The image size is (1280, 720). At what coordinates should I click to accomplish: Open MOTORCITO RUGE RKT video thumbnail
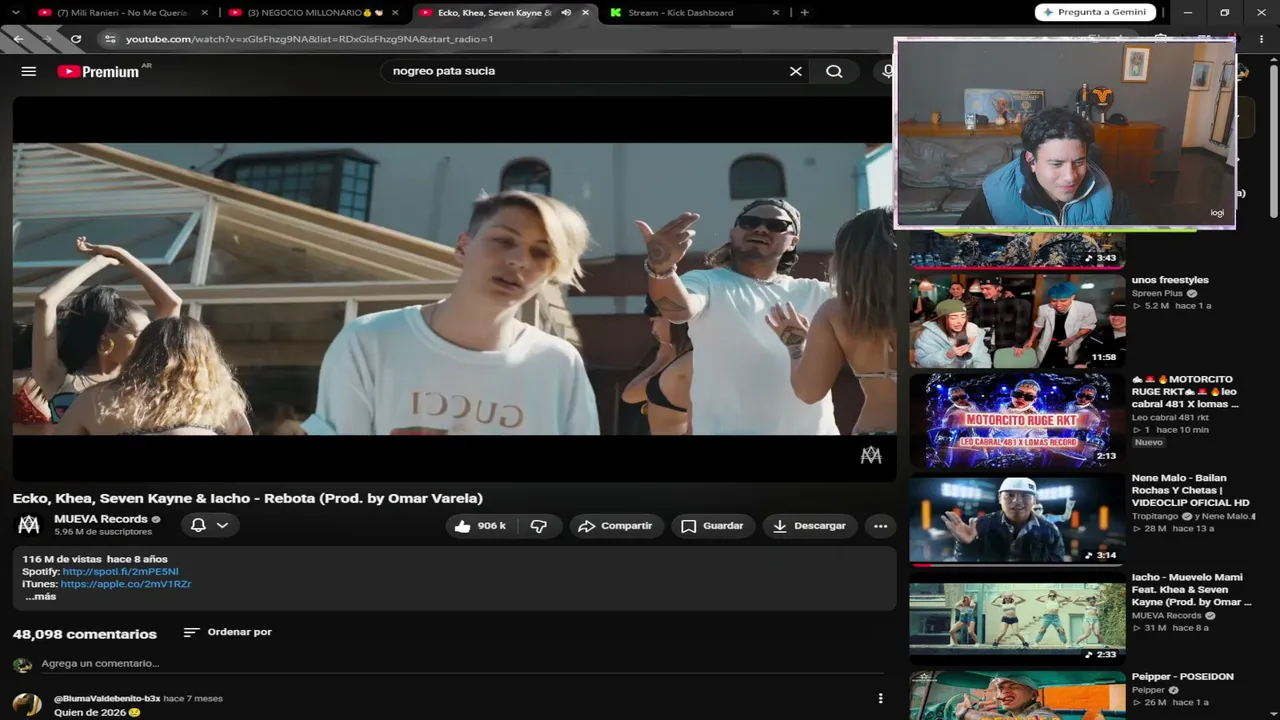tap(1017, 420)
